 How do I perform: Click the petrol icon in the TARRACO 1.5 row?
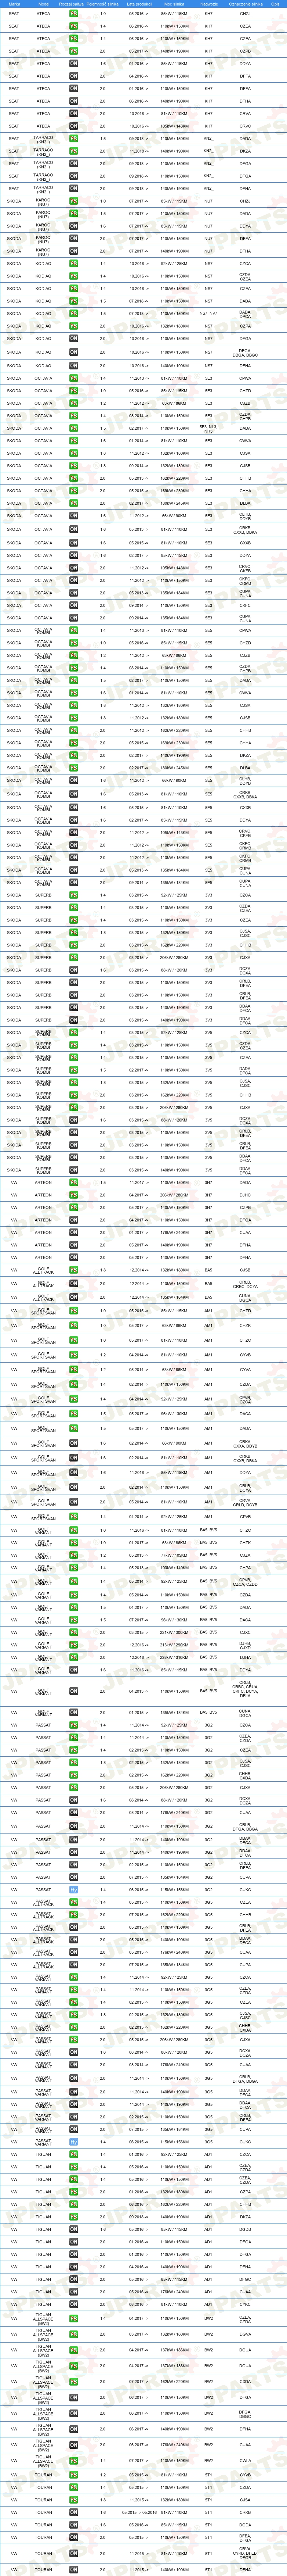74,139
